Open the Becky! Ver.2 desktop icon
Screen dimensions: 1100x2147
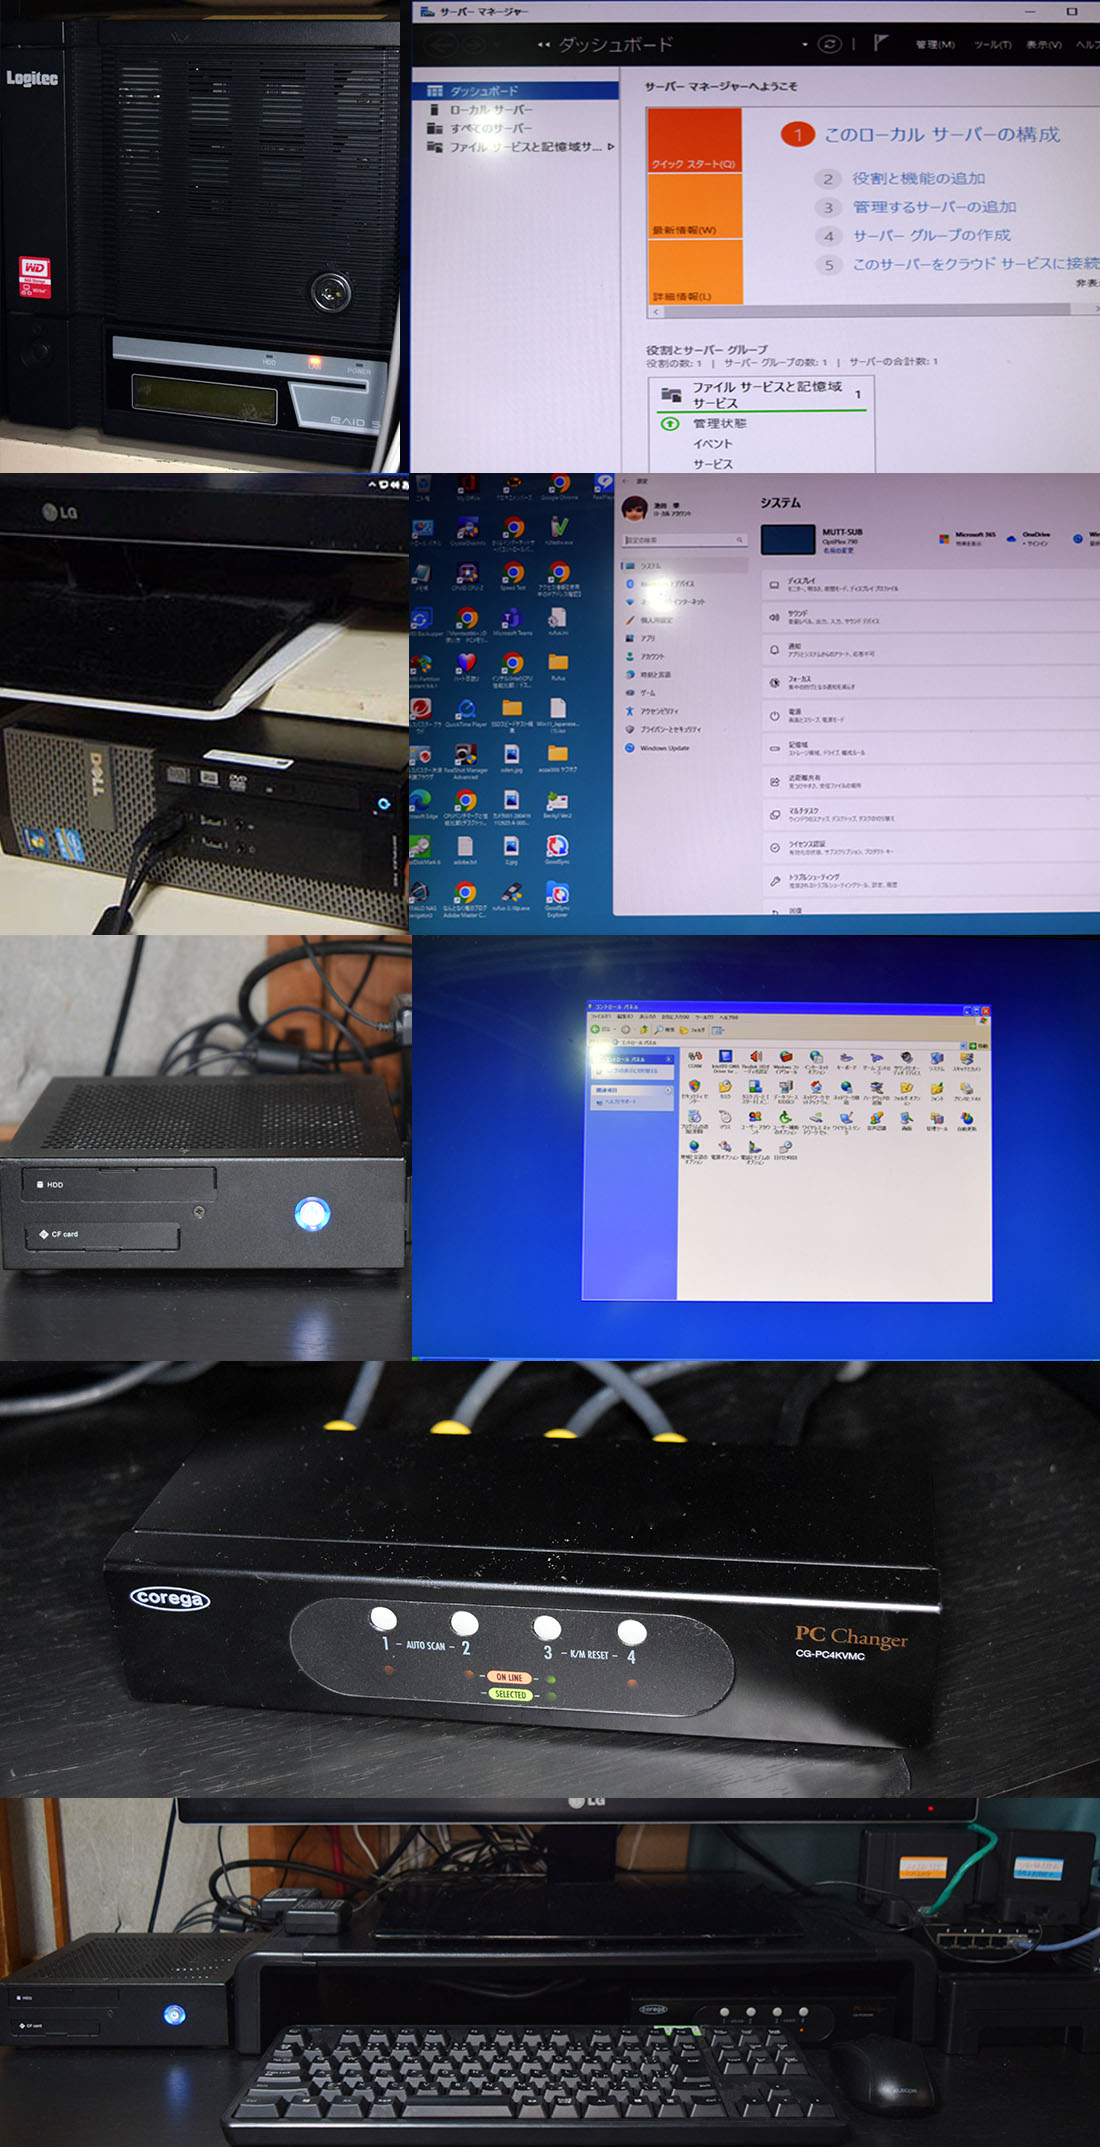tap(558, 805)
